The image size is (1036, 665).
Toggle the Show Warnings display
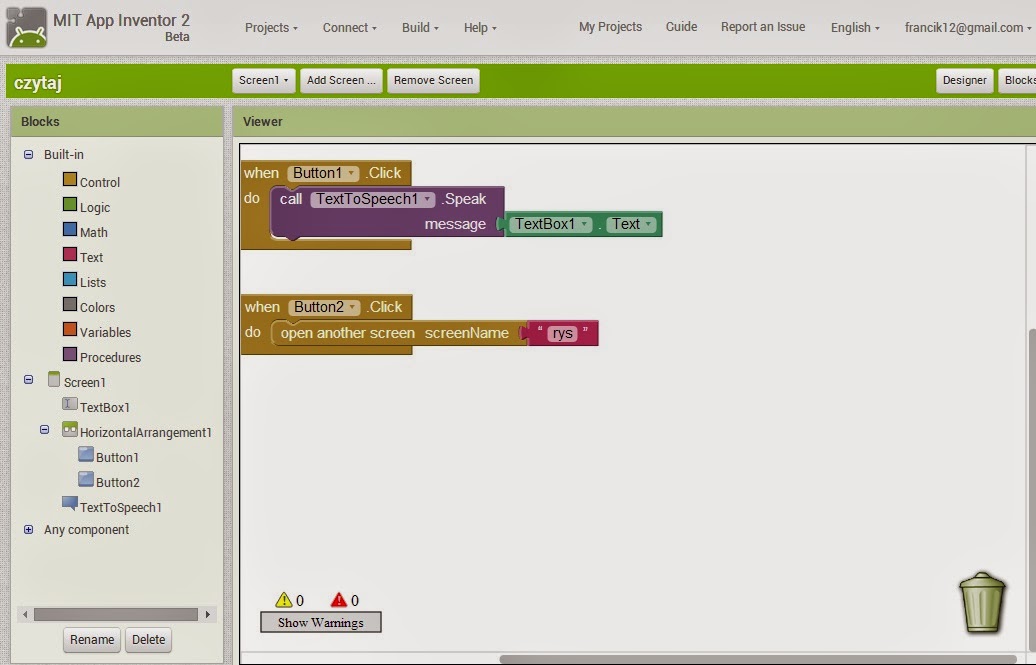(320, 622)
